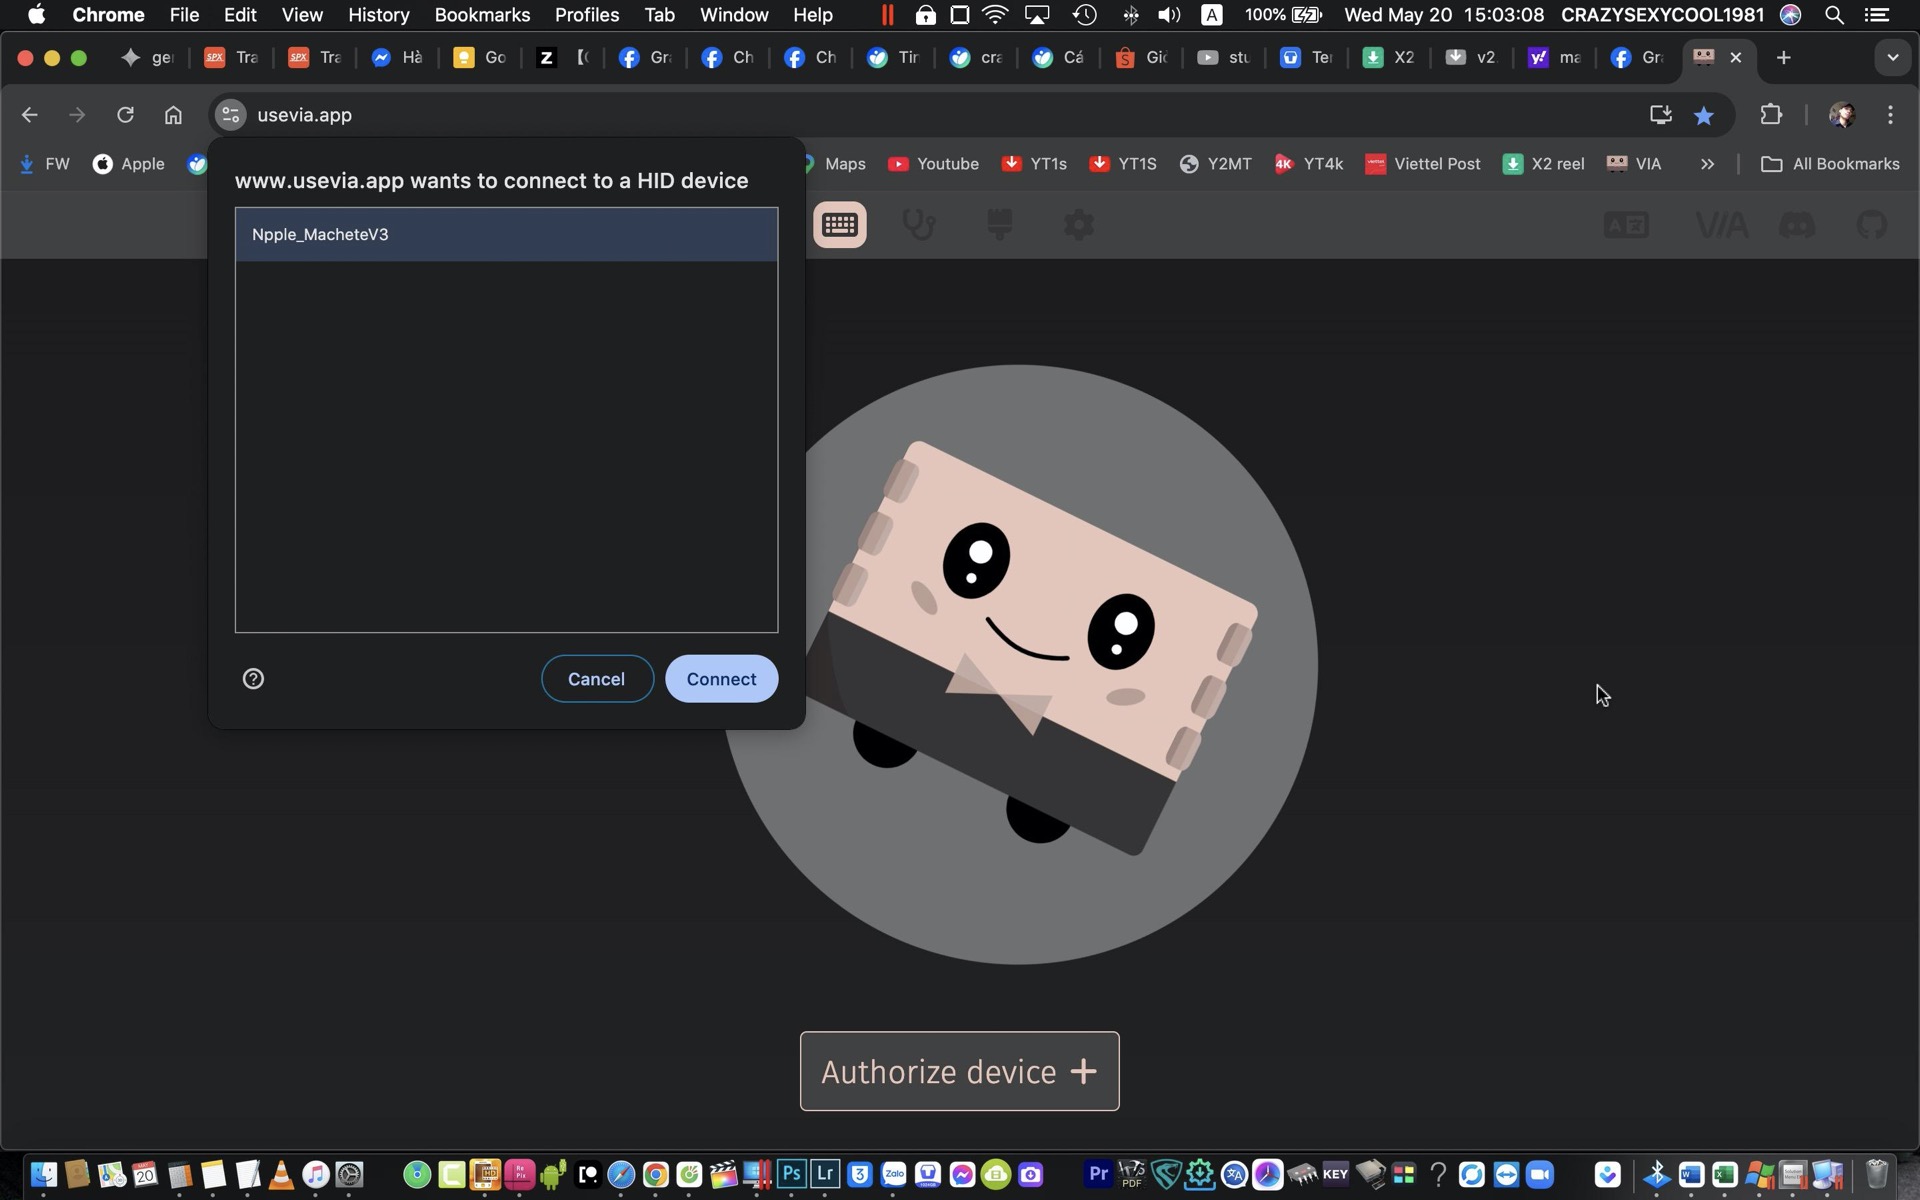Reload the current page

(x=125, y=115)
